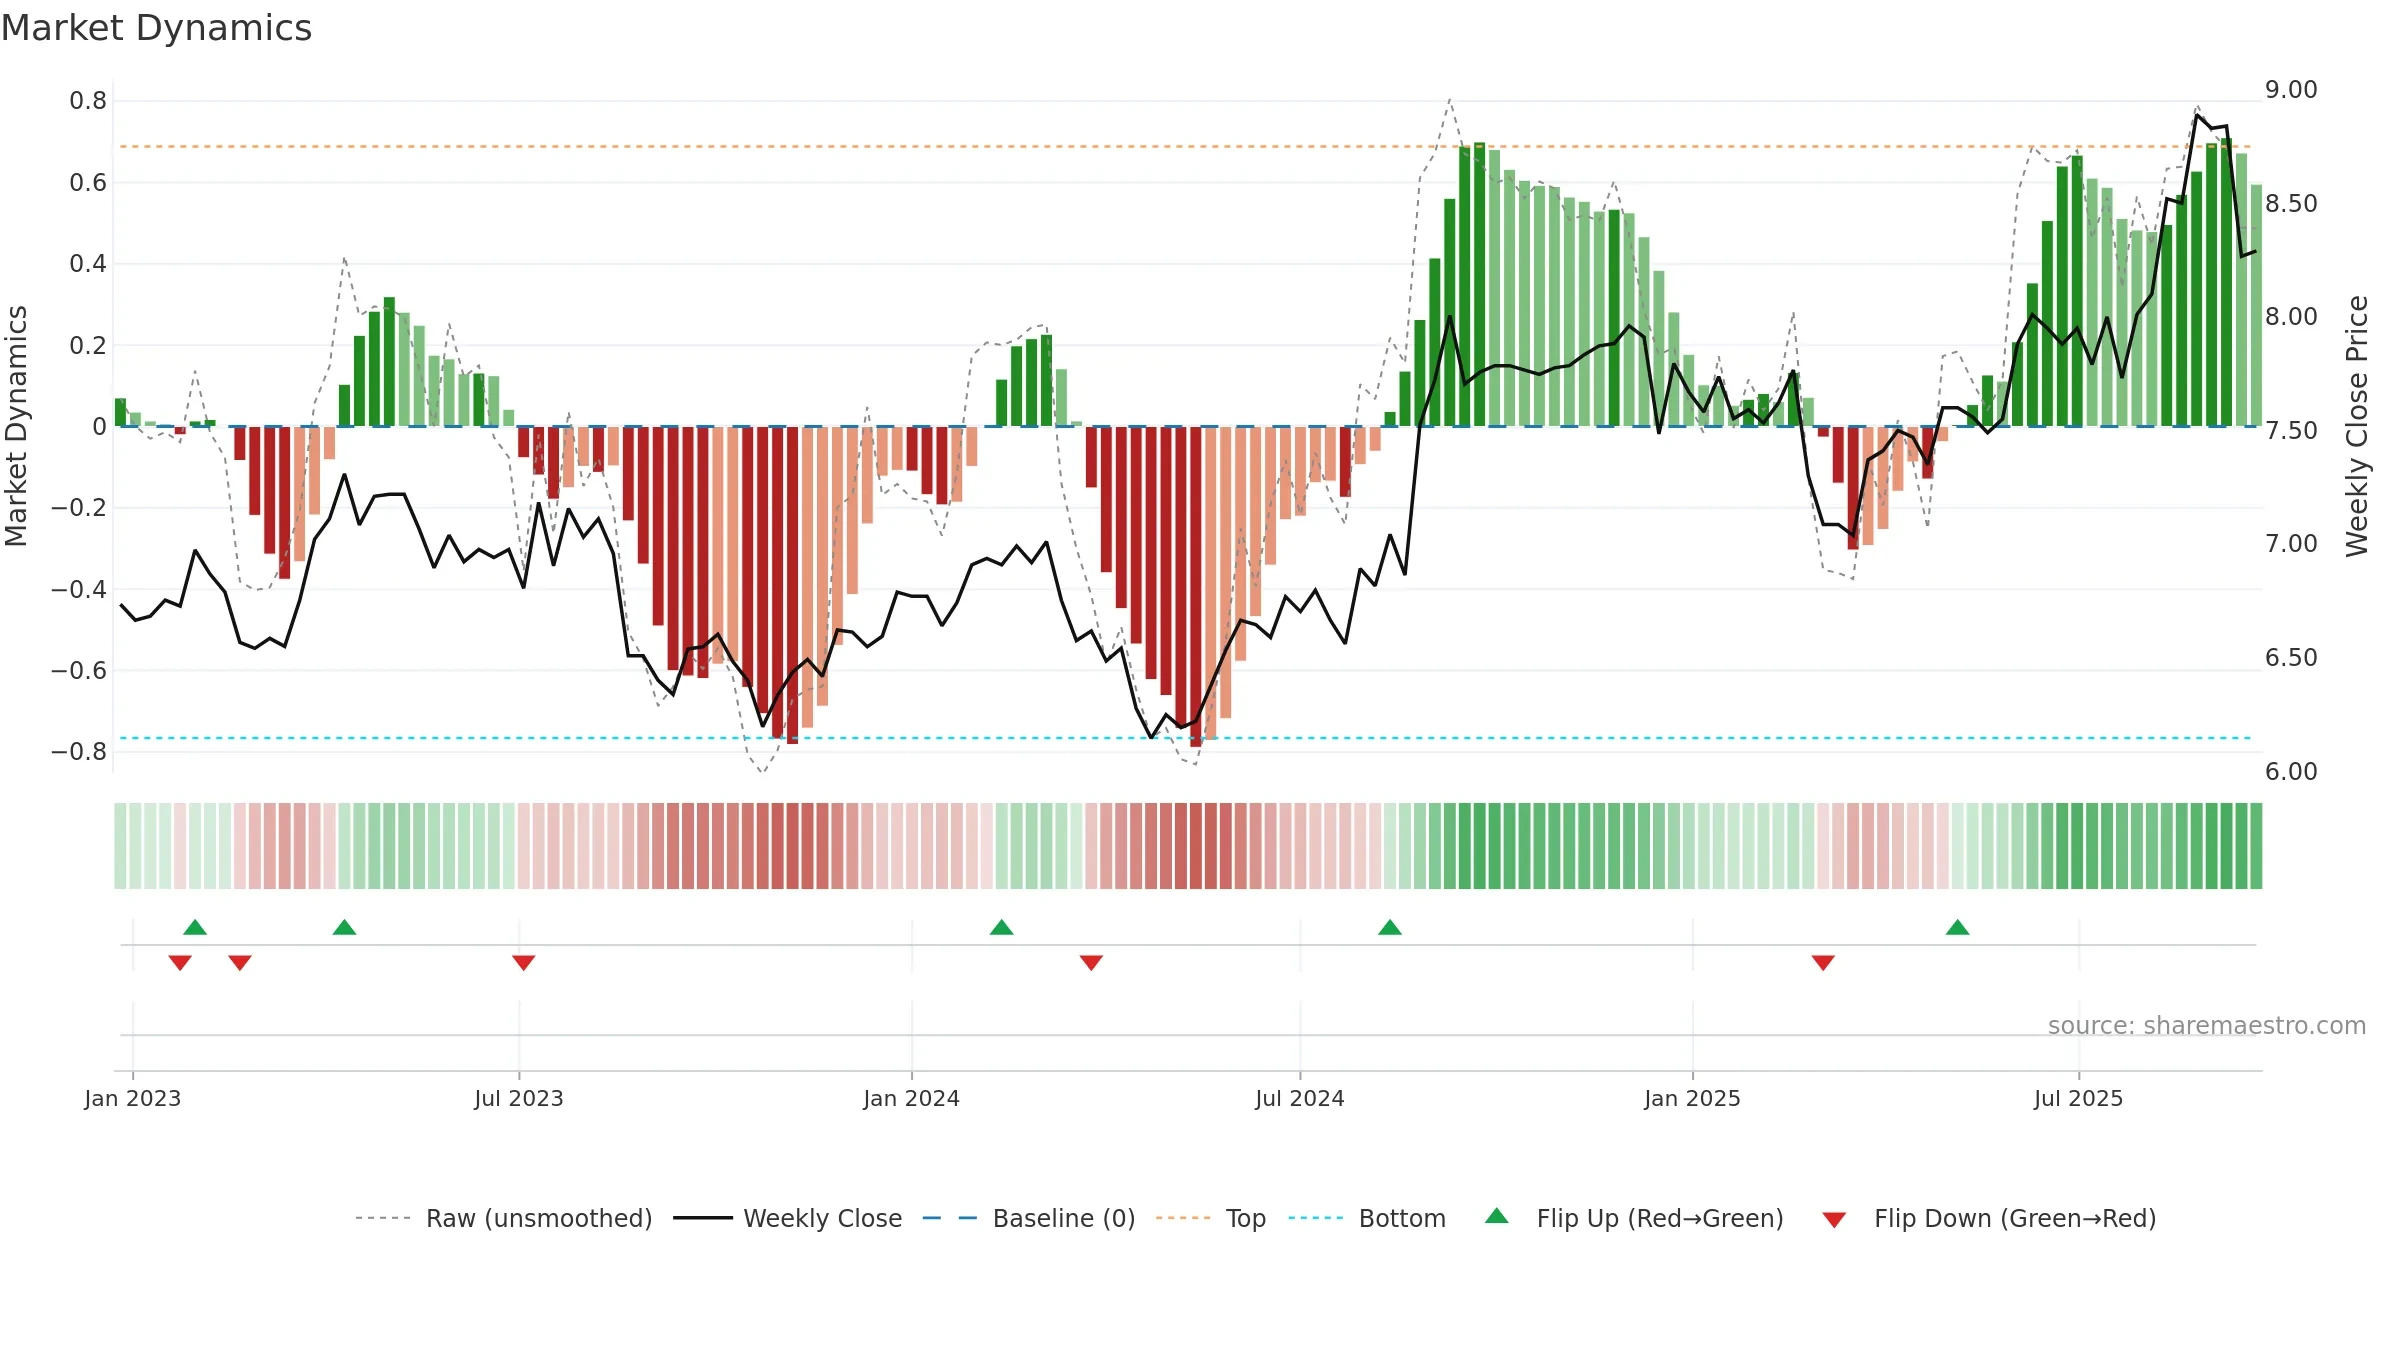2400x1350 pixels.
Task: Click the −0.4 left axis tick label
Action: 79,589
